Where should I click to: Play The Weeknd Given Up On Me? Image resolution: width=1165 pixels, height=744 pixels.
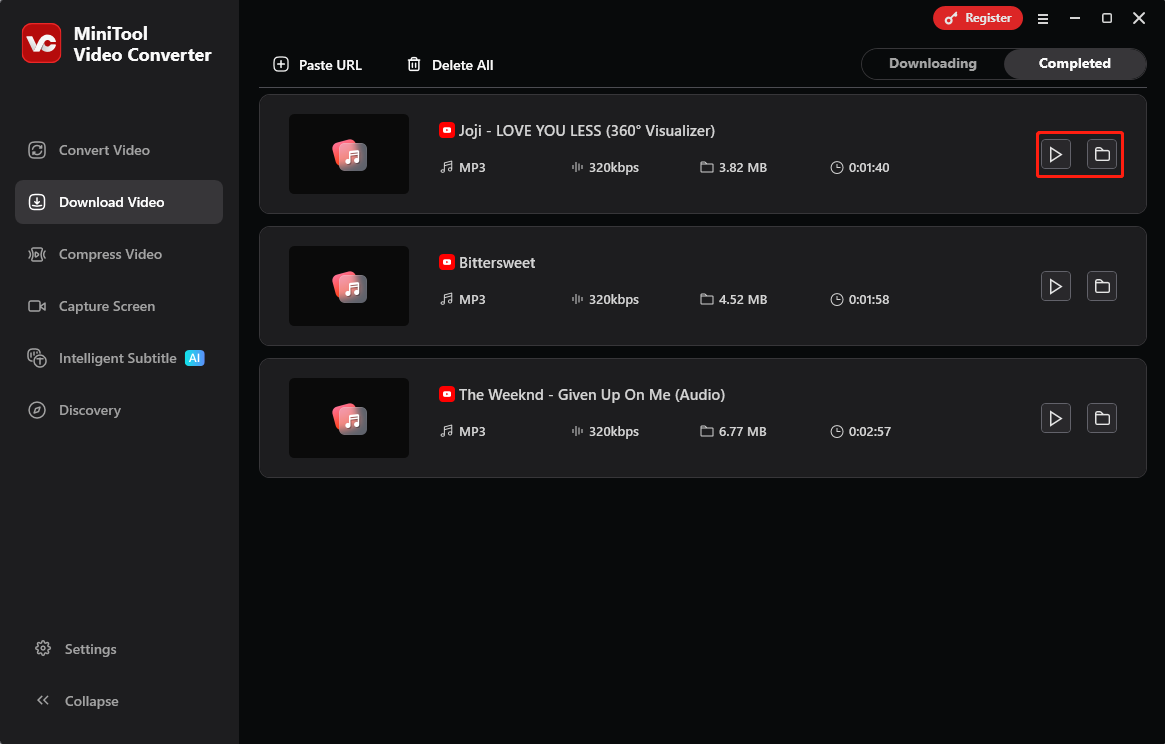[x=1056, y=418]
